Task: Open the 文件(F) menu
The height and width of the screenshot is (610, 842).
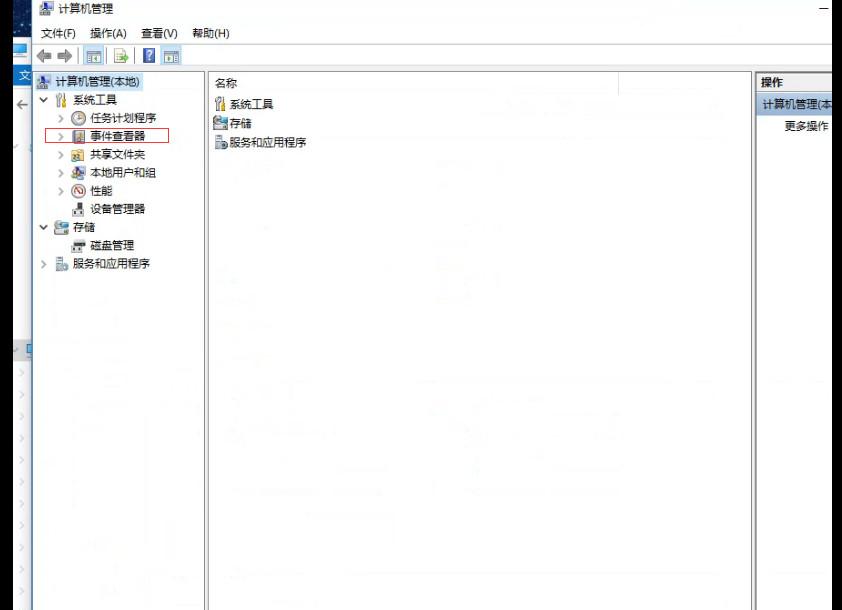Action: pos(59,33)
